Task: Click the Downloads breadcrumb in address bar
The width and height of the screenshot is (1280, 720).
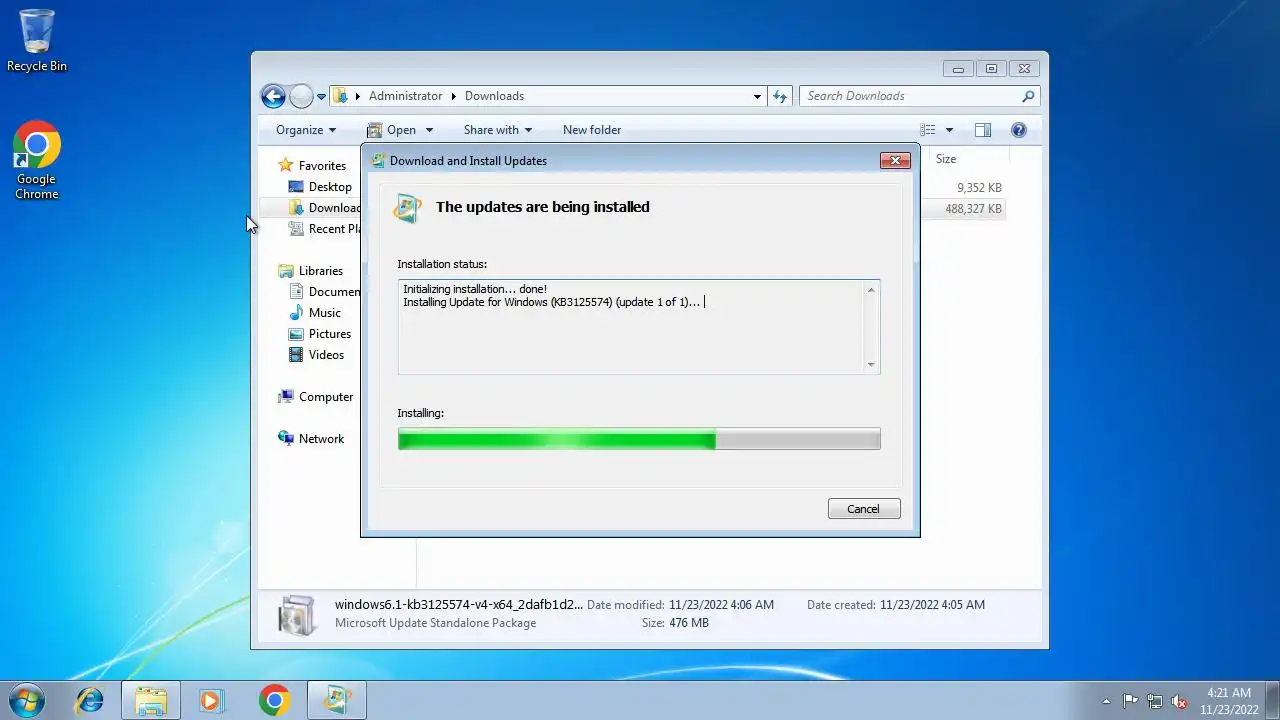Action: tap(494, 96)
